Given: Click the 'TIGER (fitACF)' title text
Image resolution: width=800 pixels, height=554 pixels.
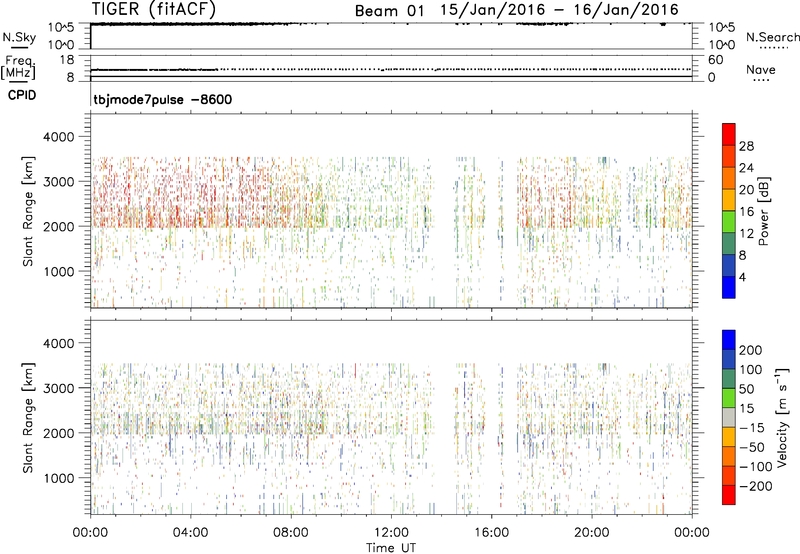Looking at the screenshot, I should tap(154, 9).
